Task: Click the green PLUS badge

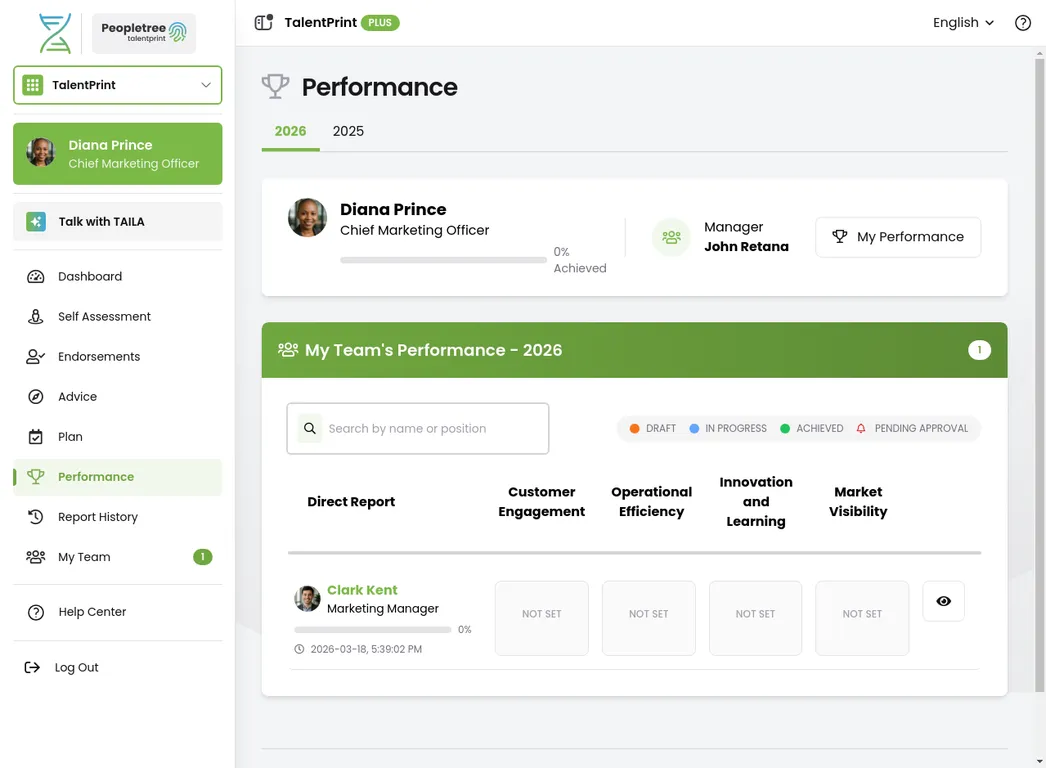Action: pos(380,23)
